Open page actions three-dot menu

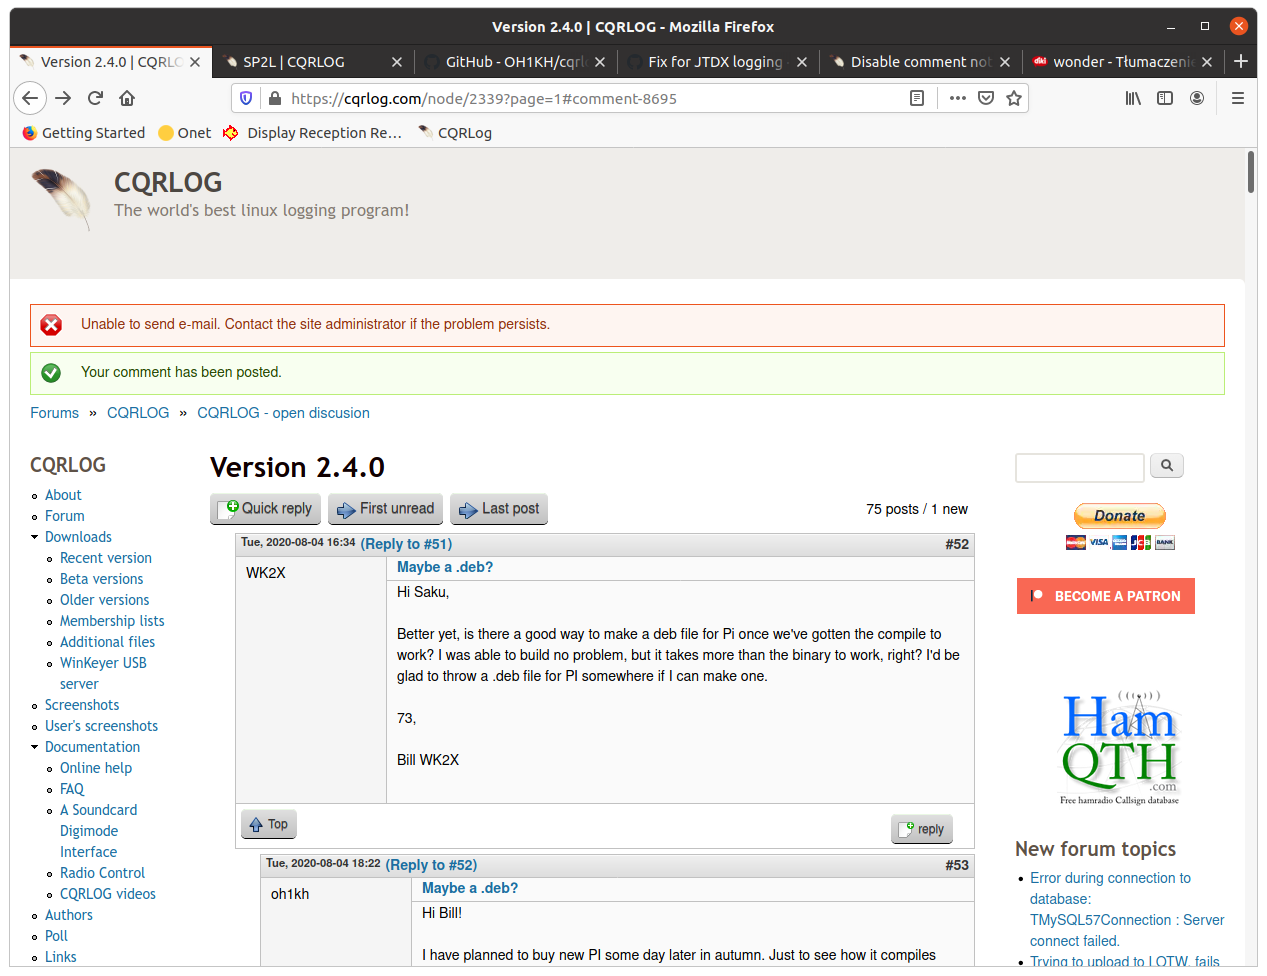(x=957, y=98)
